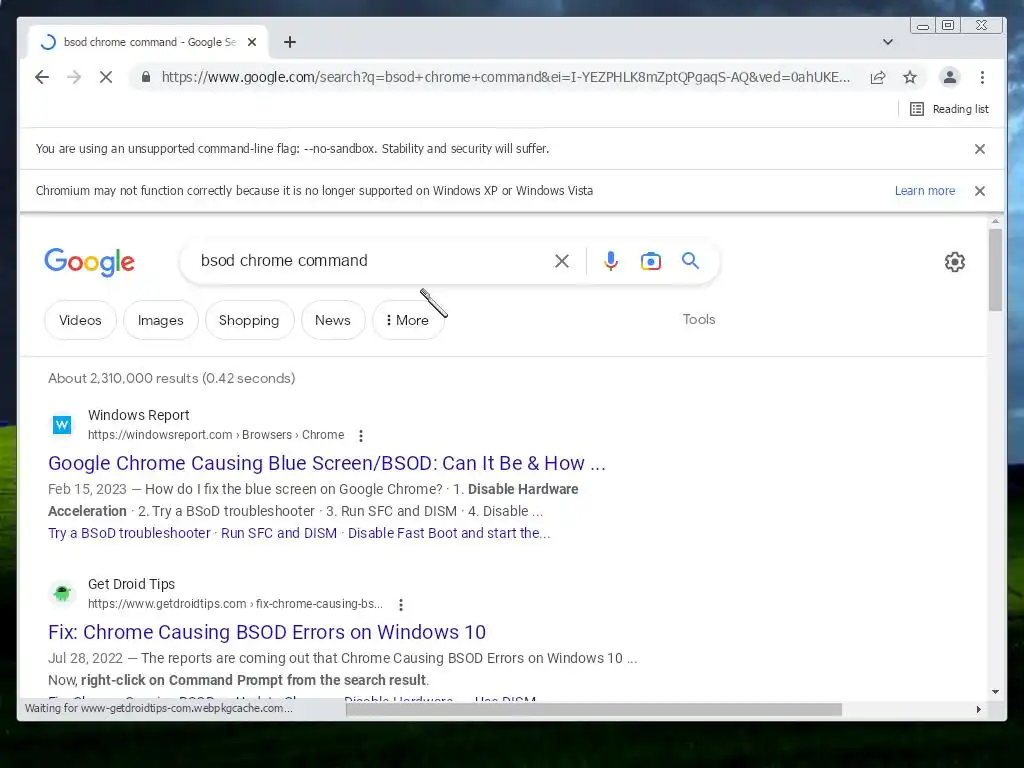
Task: Dismiss the no-sandbox warning bar
Action: click(x=980, y=149)
